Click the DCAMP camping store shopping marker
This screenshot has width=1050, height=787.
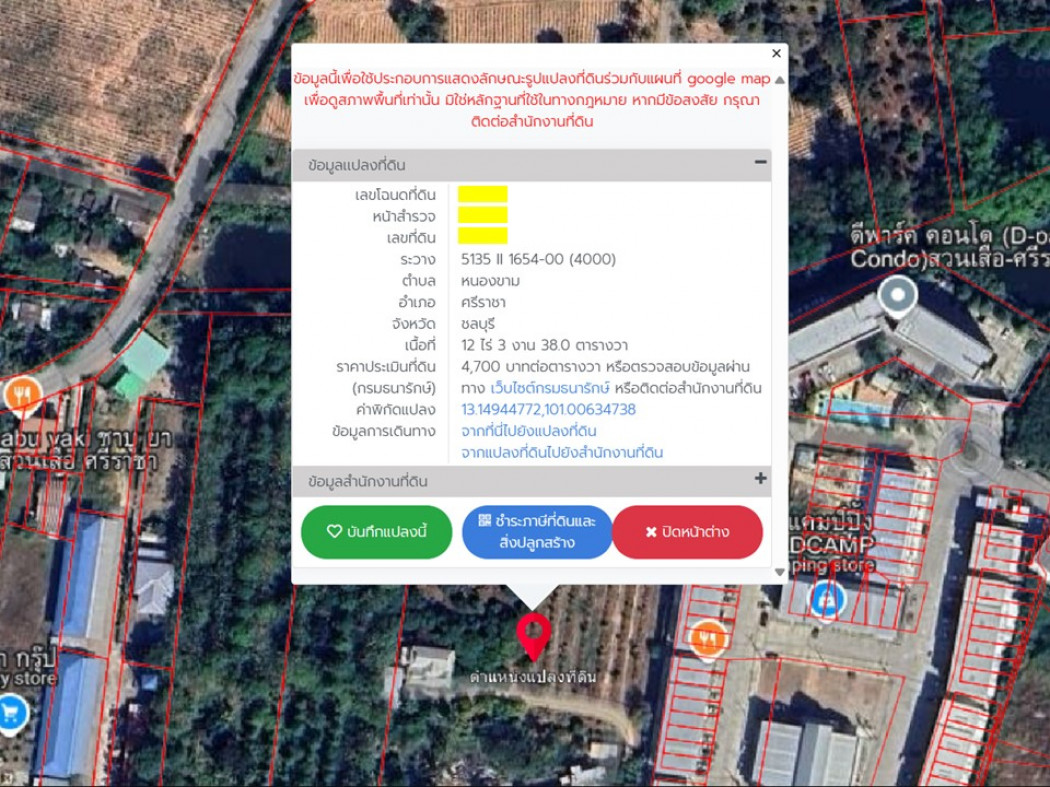pyautogui.click(x=827, y=600)
